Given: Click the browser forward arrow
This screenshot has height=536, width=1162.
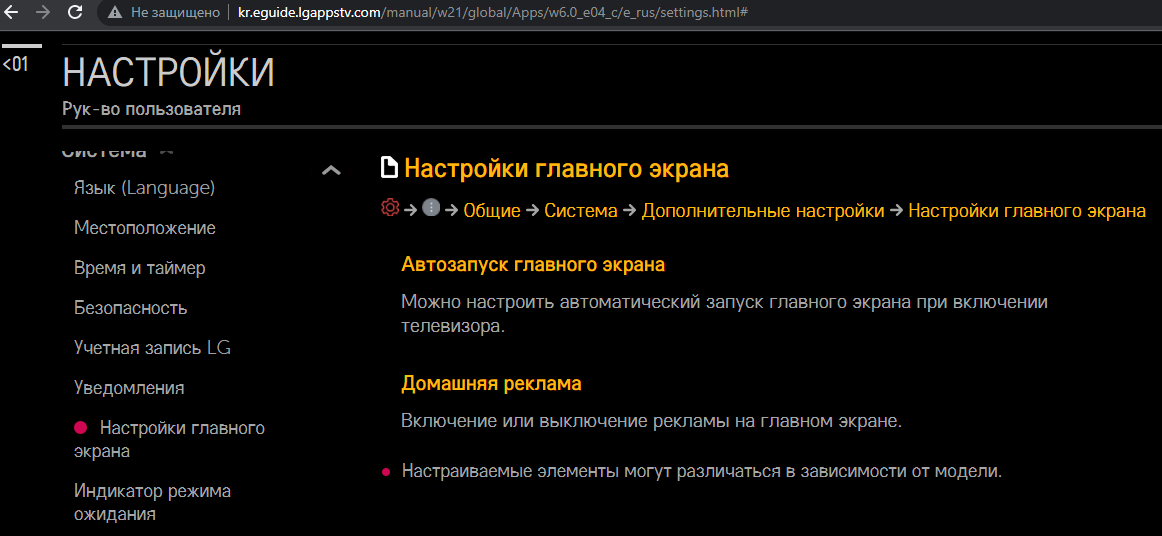Looking at the screenshot, I should coord(43,13).
